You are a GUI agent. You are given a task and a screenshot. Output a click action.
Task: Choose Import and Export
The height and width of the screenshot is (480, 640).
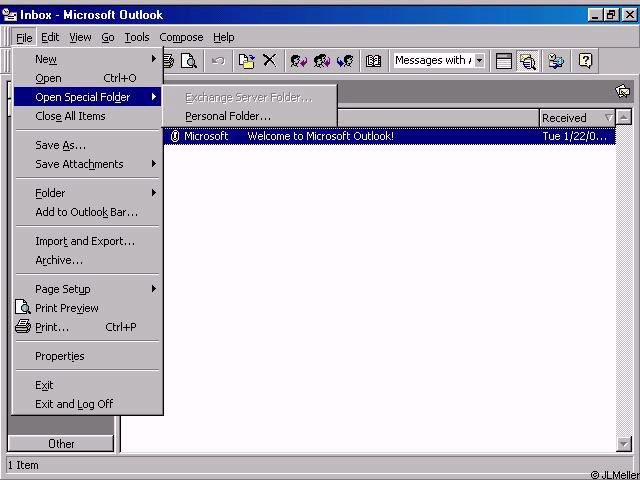[x=88, y=241]
